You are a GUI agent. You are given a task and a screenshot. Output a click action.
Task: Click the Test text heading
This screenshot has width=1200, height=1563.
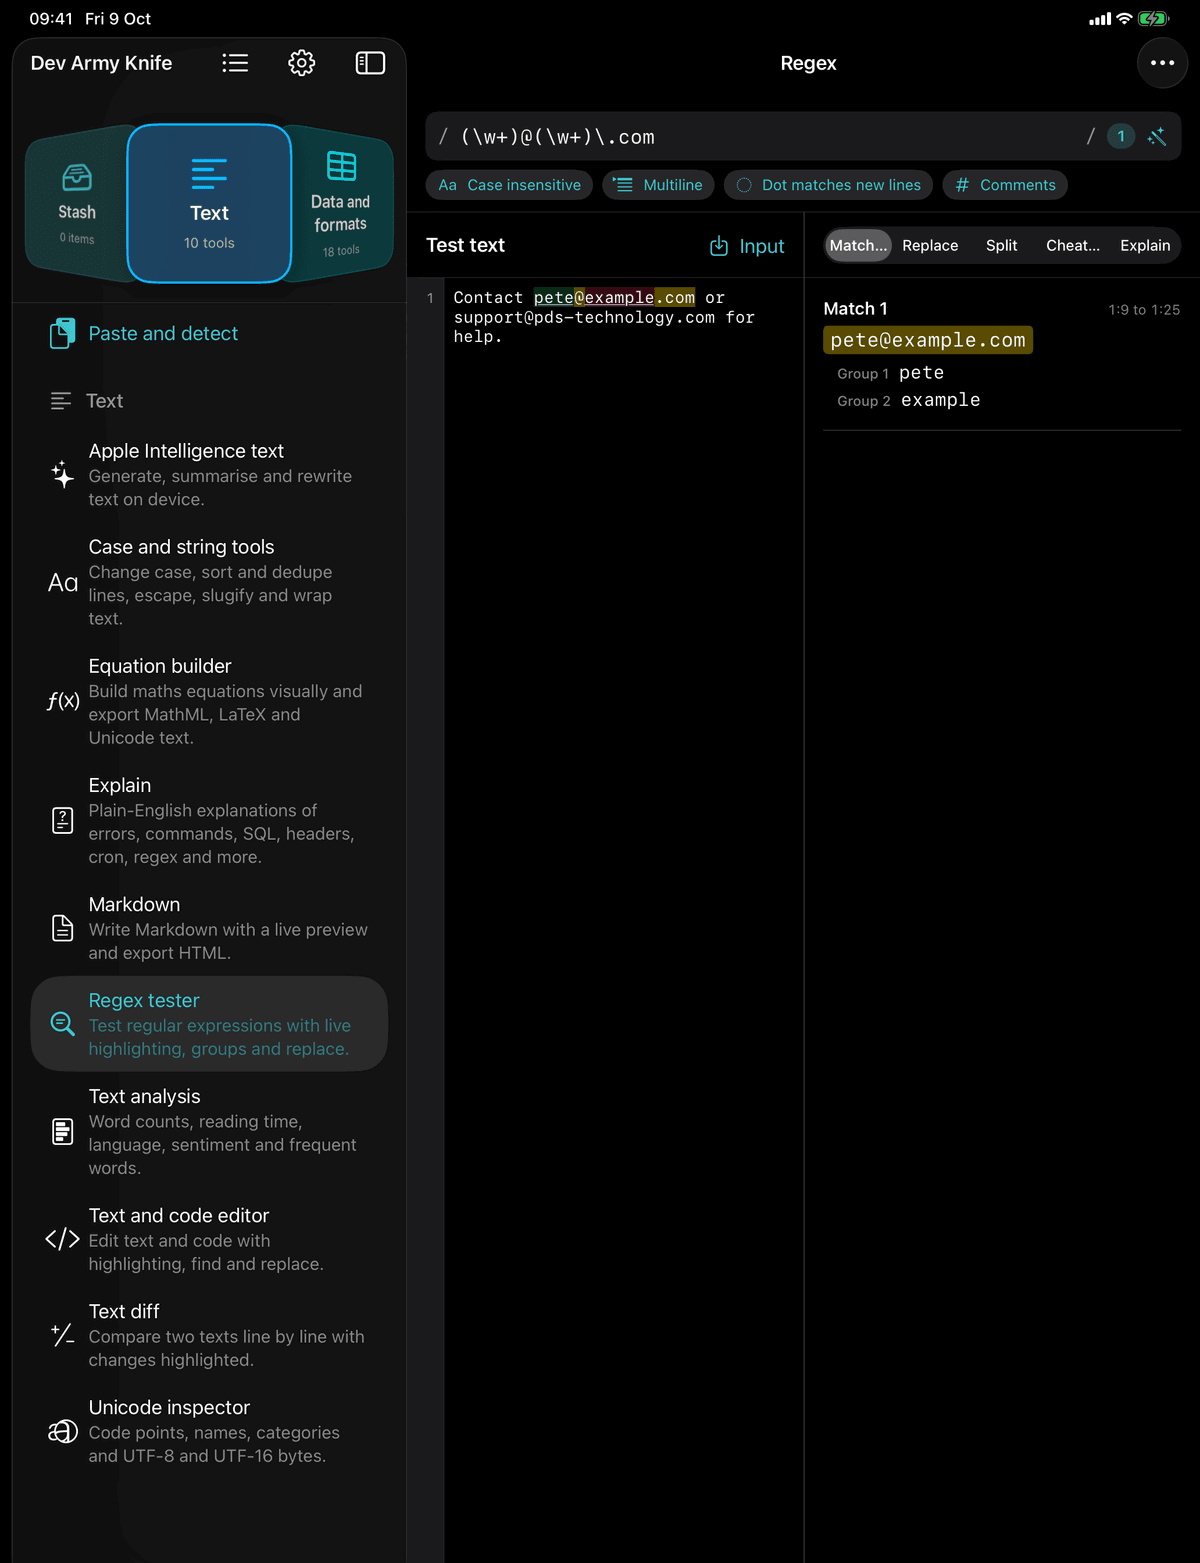pyautogui.click(x=465, y=245)
